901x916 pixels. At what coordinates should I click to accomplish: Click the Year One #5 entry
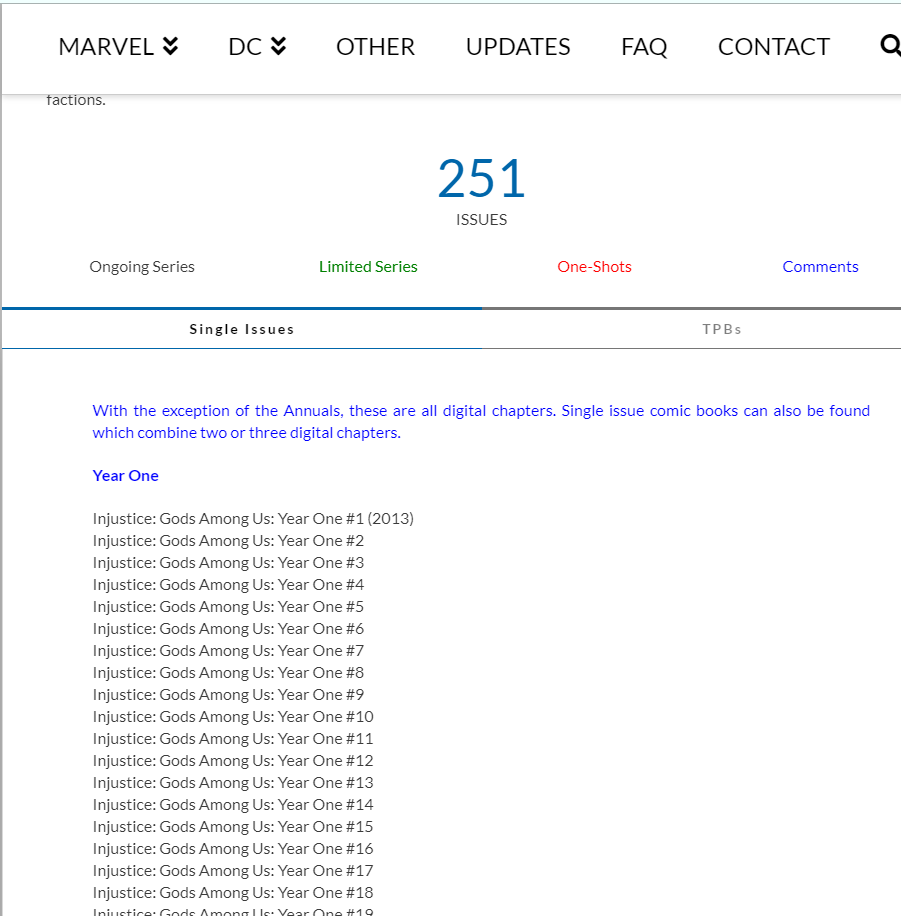pyautogui.click(x=228, y=607)
